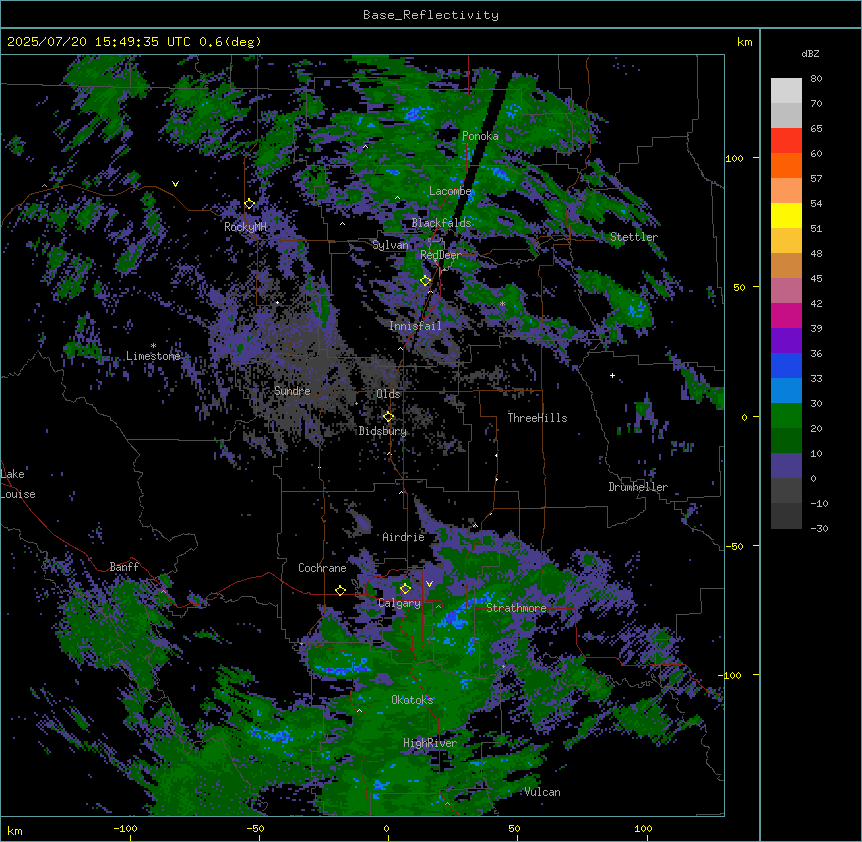
Task: Click the HighRiver city label
Action: click(430, 743)
